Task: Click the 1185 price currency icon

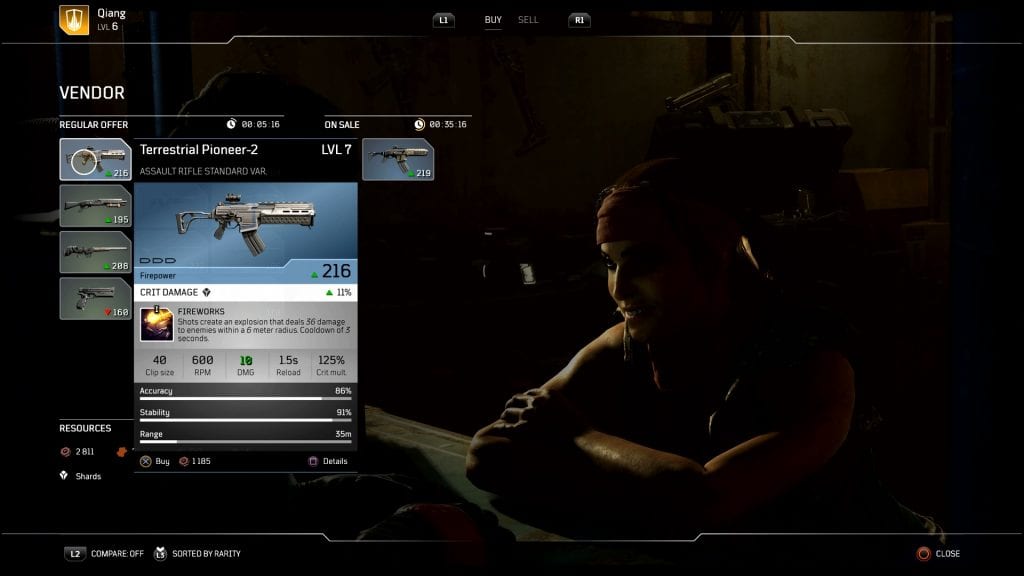Action: pos(184,461)
